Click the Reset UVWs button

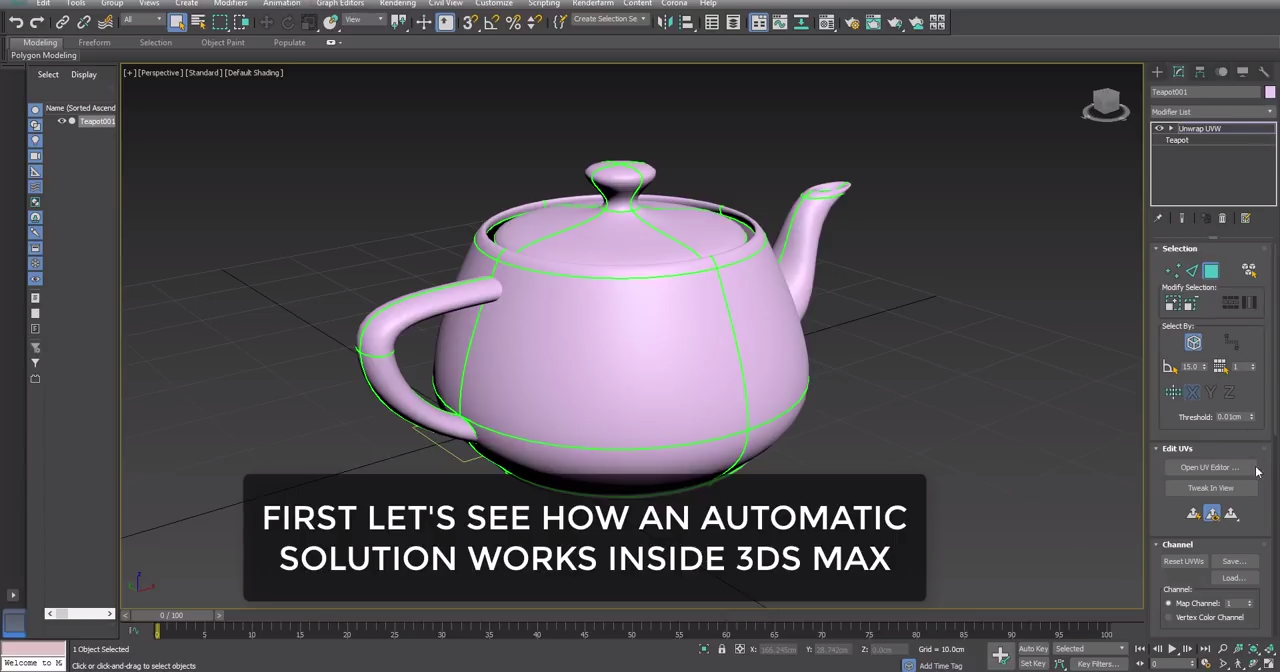pos(1183,562)
